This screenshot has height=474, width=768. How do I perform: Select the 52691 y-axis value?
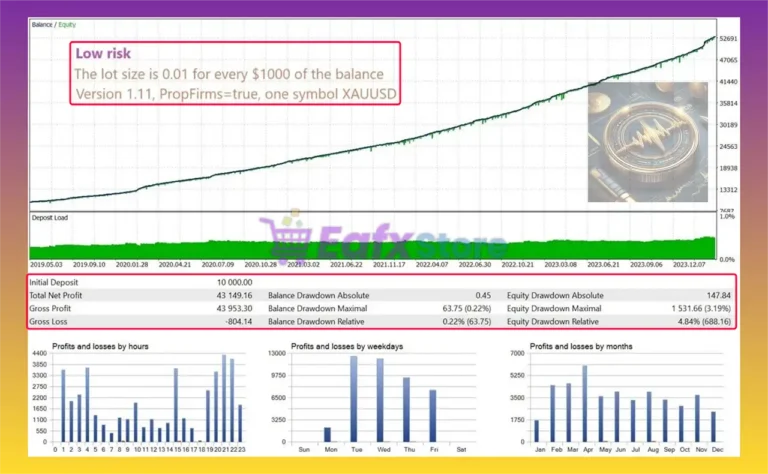(728, 38)
